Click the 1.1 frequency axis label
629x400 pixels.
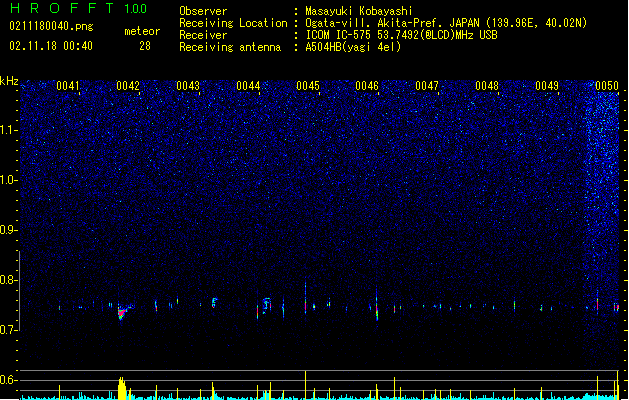coord(9,130)
